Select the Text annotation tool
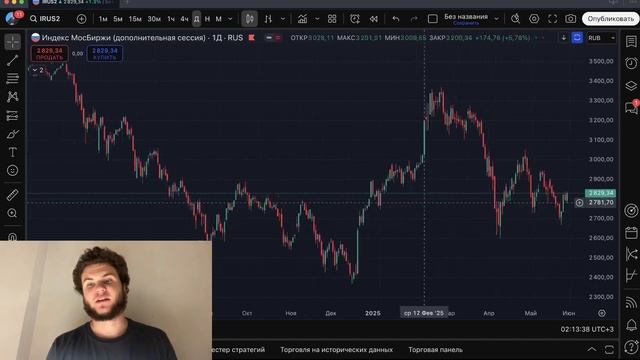Viewport: 640px width, 360px height. (13, 152)
